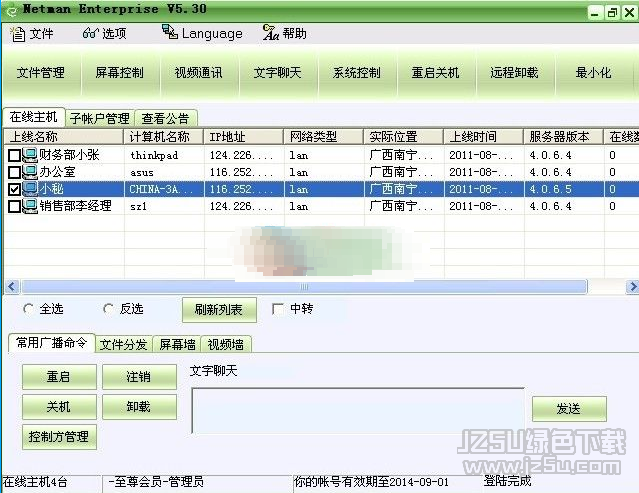The height and width of the screenshot is (493, 639).
Task: Switch to the 视频墙 tab
Action: pos(226,345)
